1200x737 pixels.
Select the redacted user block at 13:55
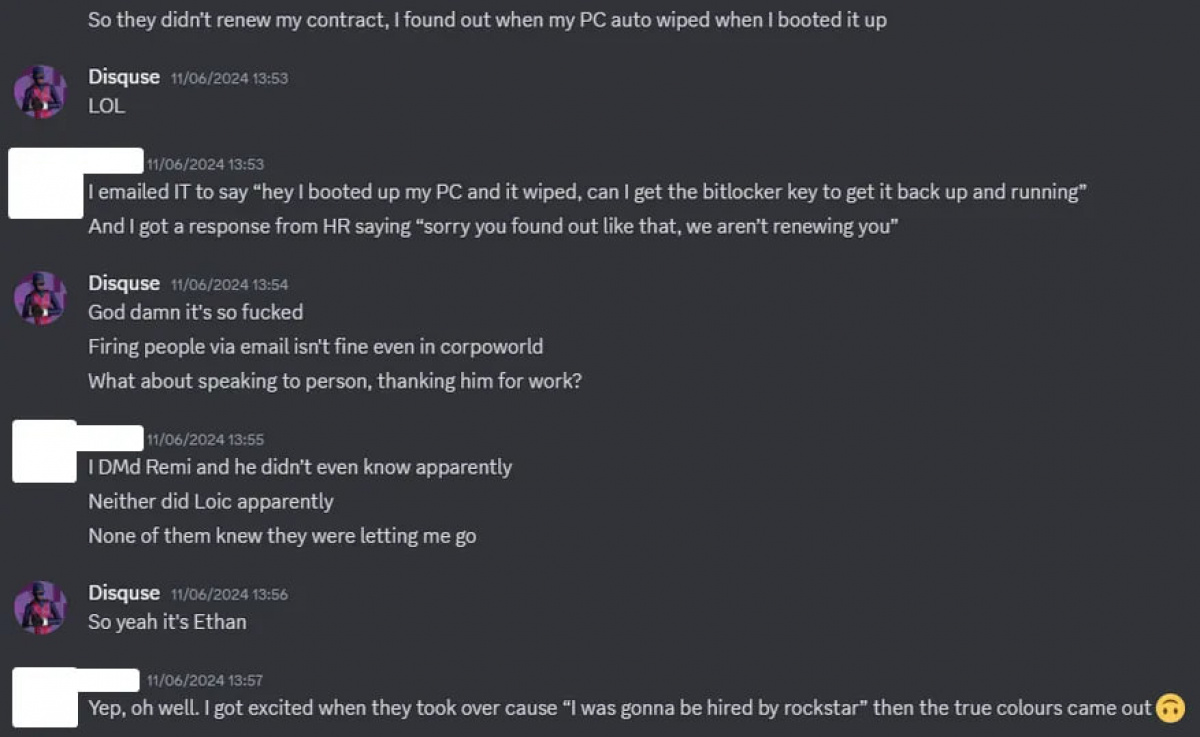[76, 451]
